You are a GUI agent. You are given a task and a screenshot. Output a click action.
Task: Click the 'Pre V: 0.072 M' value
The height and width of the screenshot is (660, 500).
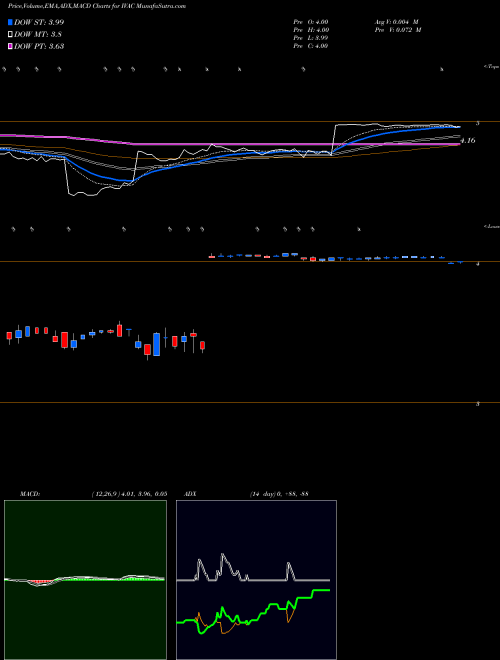[x=399, y=30]
